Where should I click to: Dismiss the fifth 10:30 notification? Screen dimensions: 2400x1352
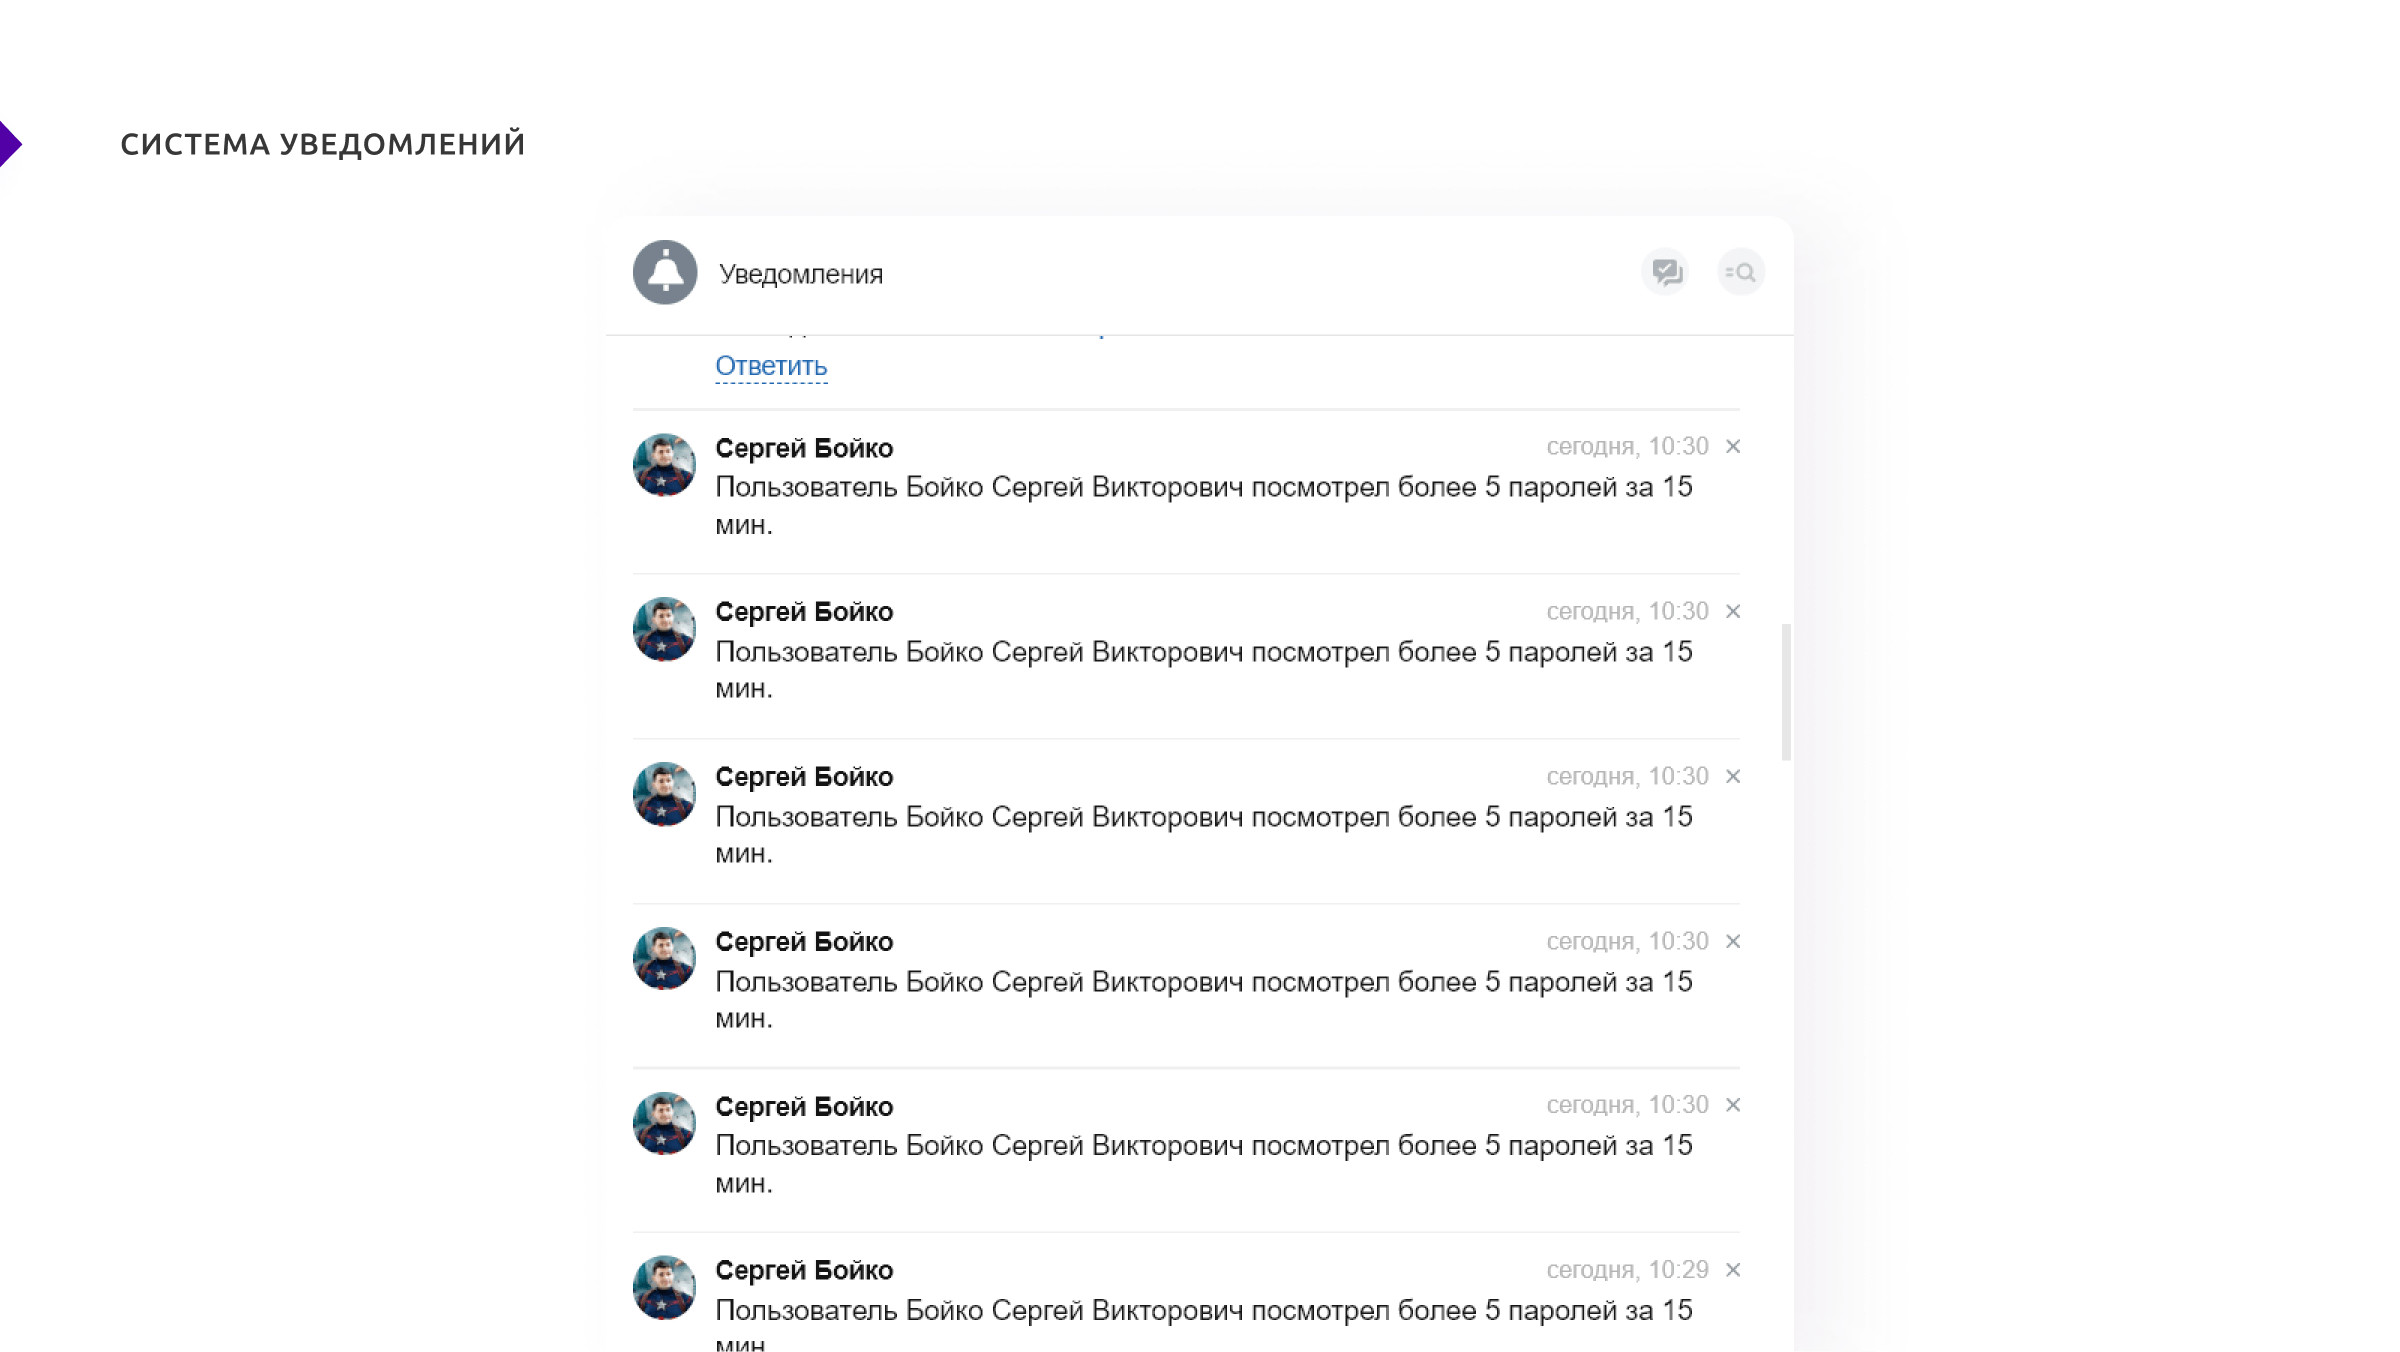(1733, 1105)
